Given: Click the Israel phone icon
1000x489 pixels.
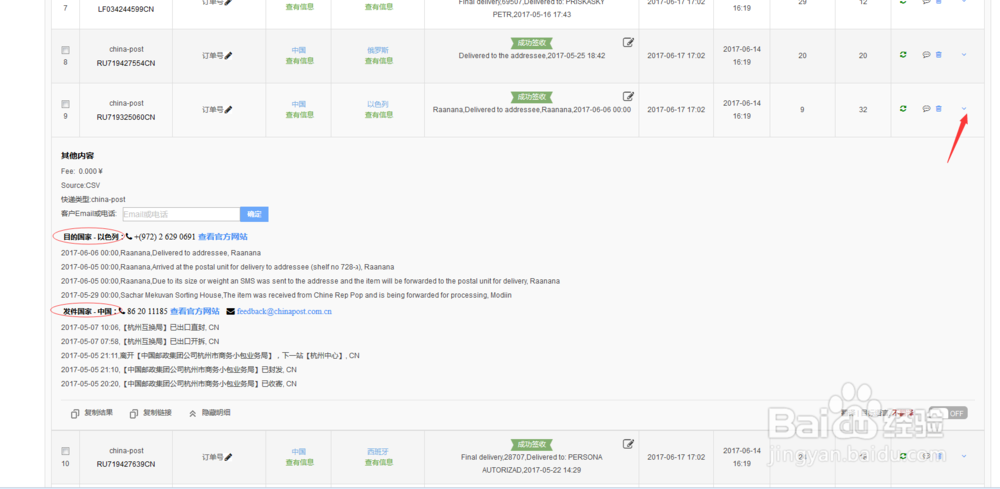Looking at the screenshot, I should pyautogui.click(x=129, y=237).
